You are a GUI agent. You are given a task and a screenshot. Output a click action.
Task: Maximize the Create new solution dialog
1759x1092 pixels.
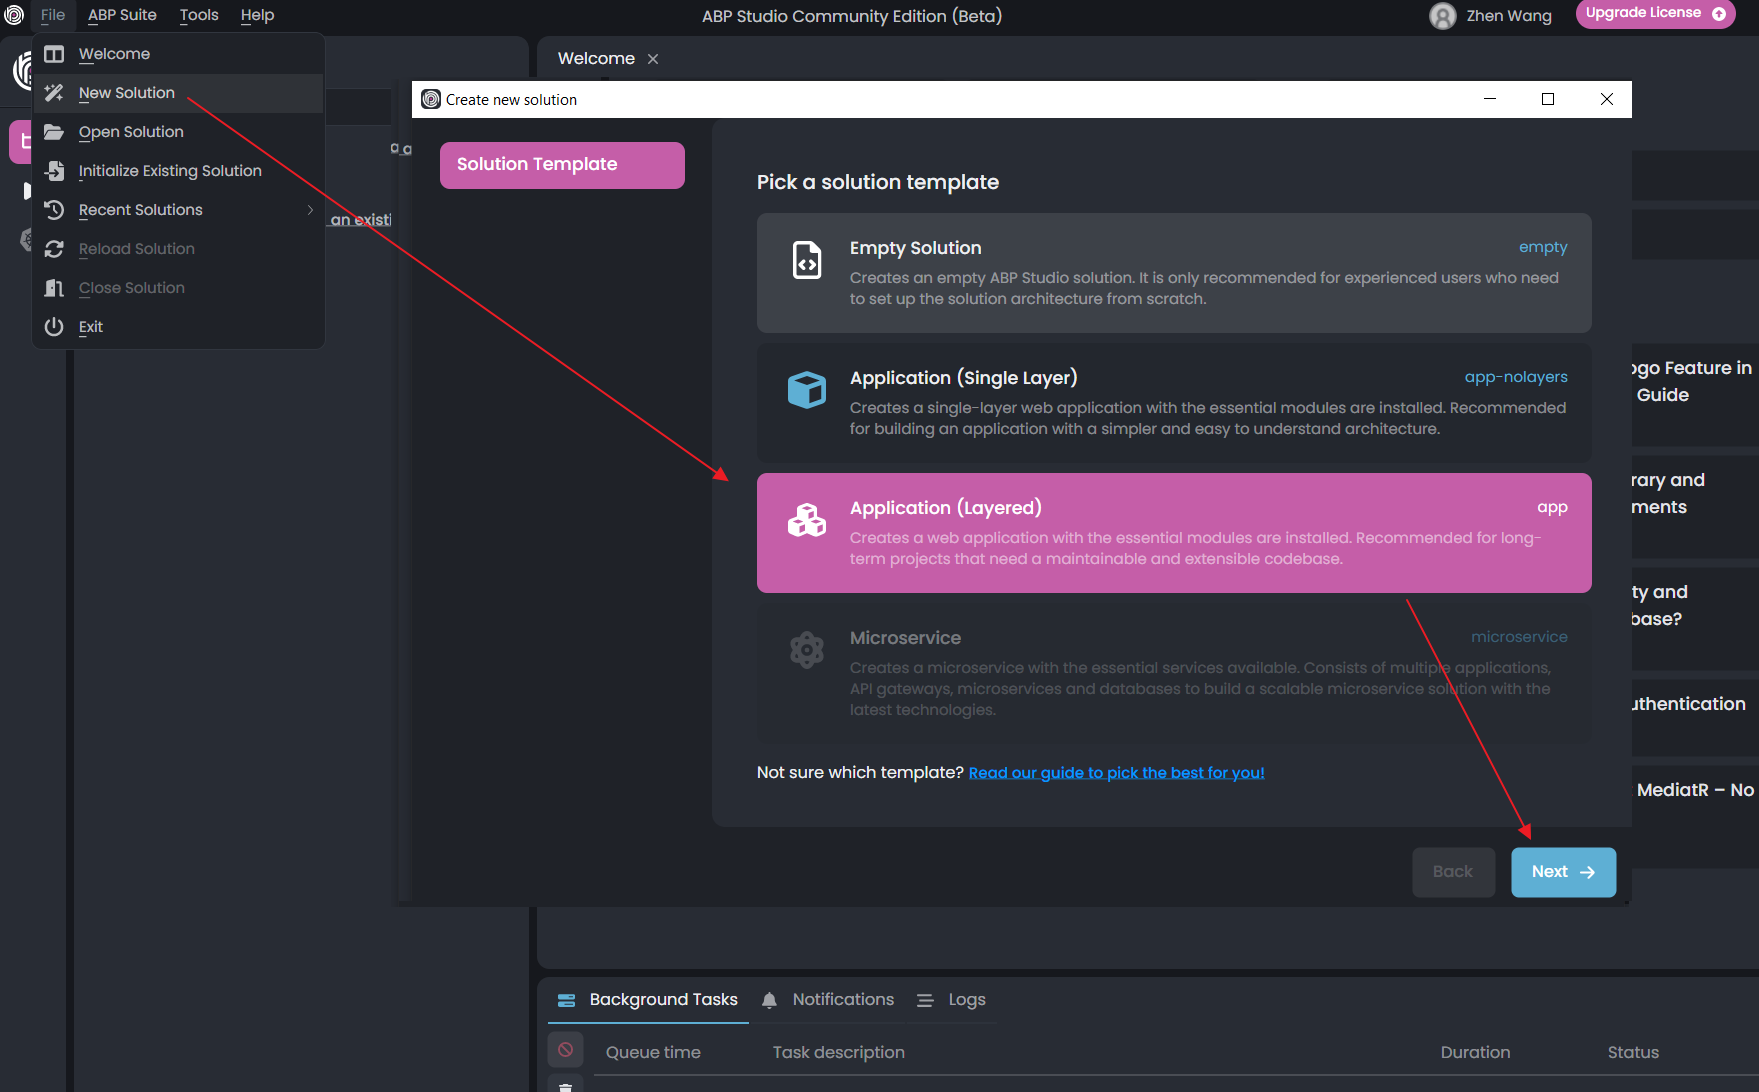[x=1548, y=99]
